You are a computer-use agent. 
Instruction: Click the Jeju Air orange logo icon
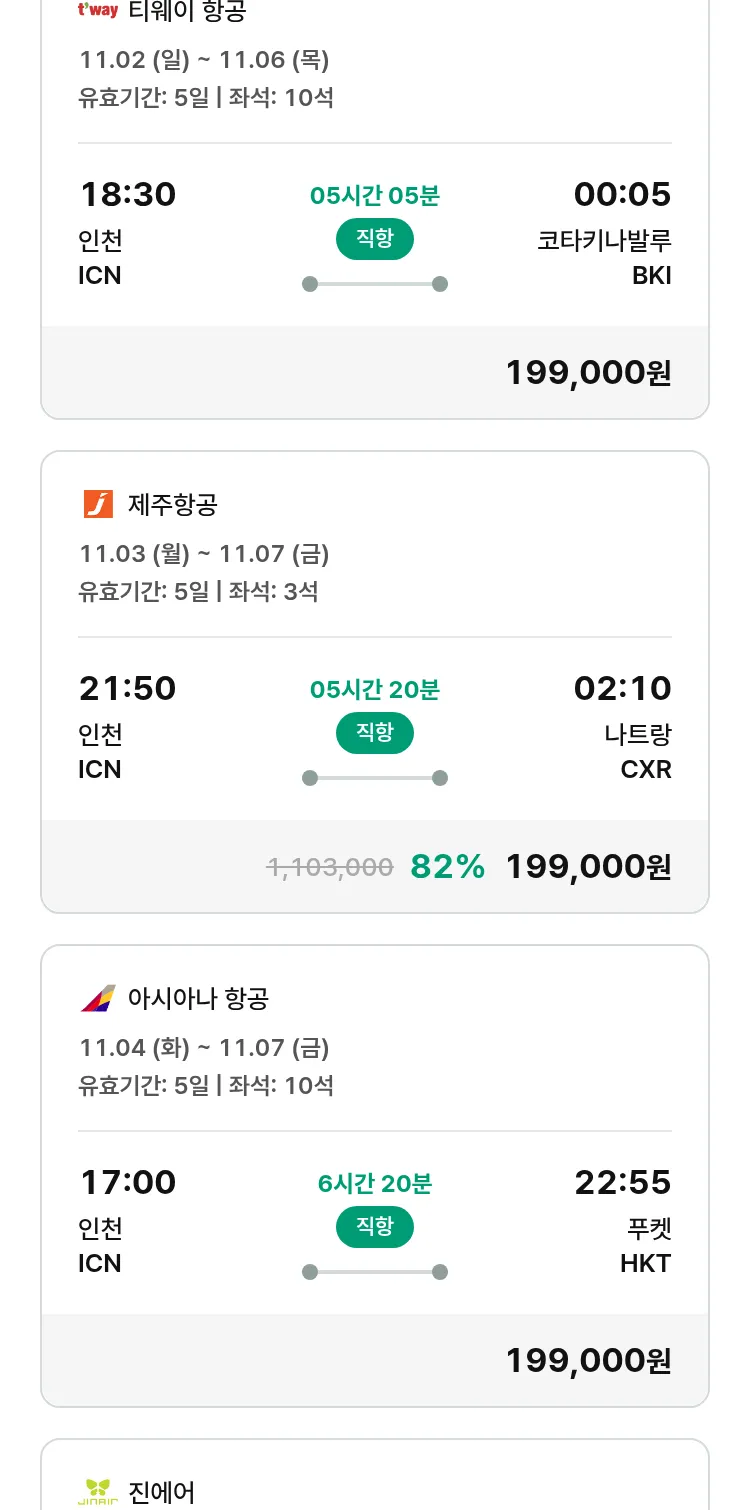click(x=98, y=504)
